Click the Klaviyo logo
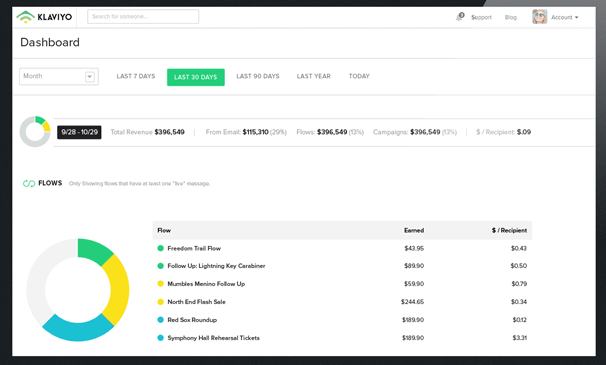The height and width of the screenshot is (365, 606). 44,17
